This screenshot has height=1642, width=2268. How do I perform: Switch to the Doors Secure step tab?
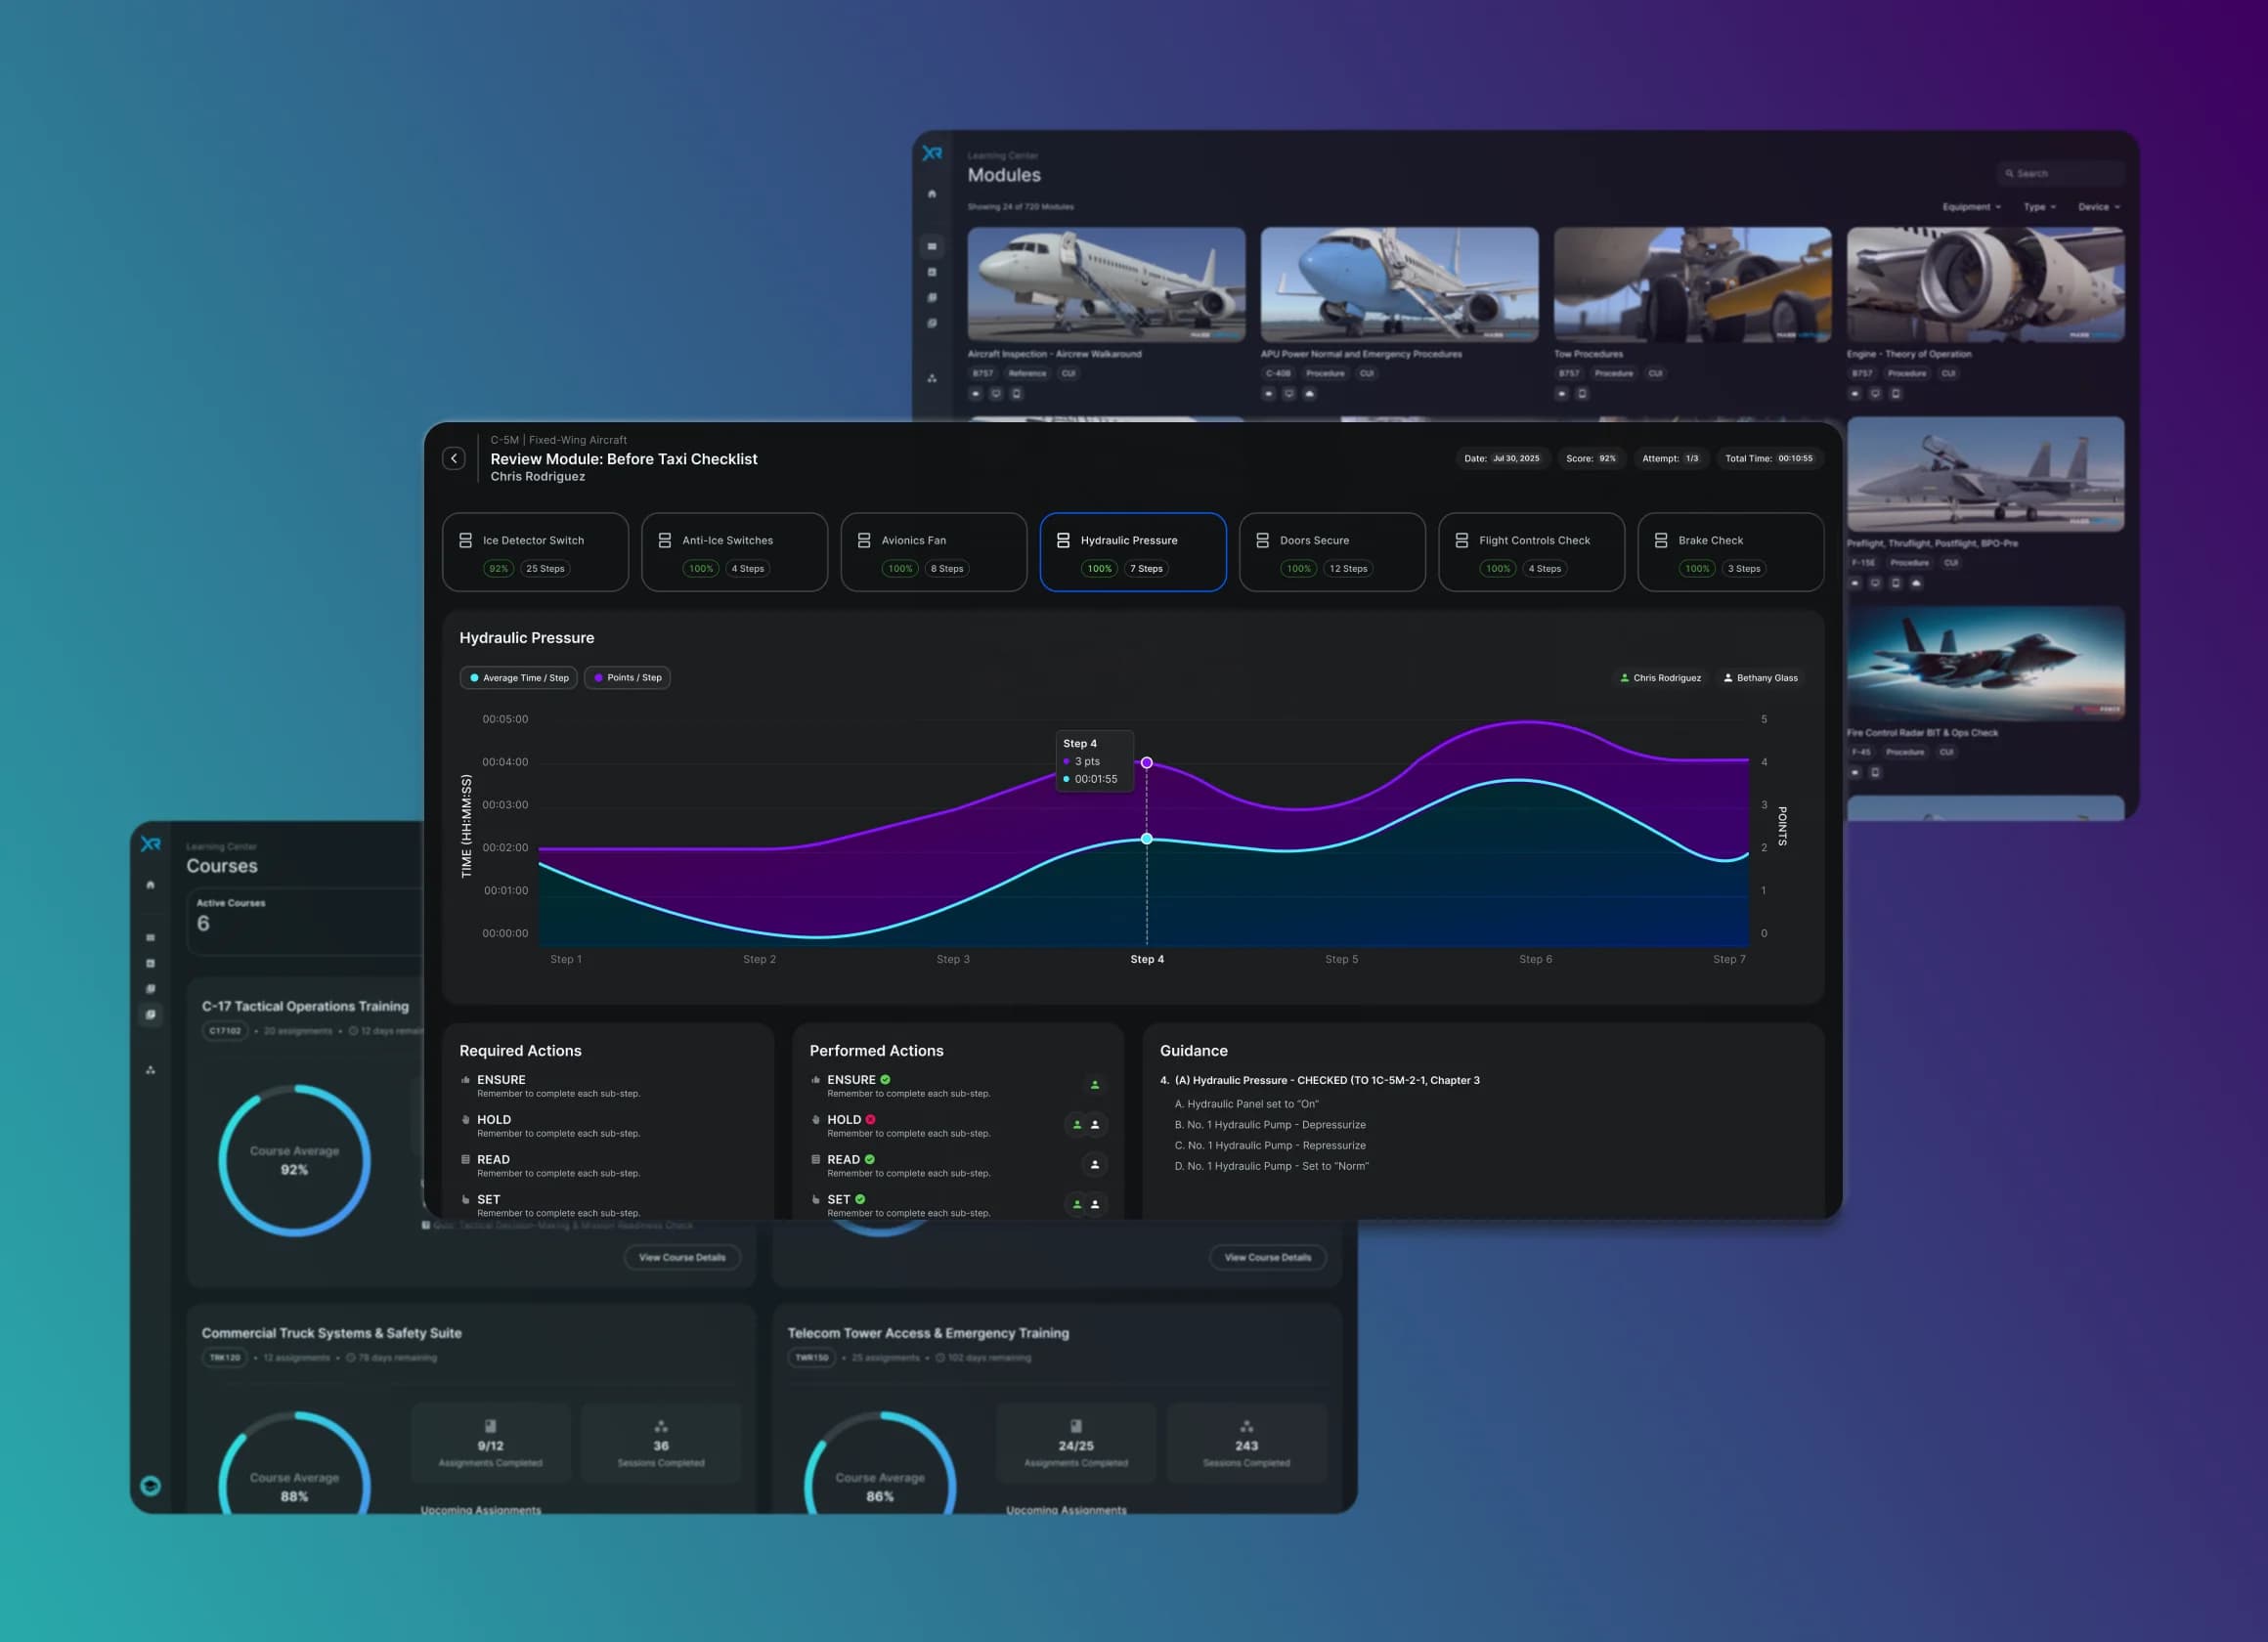(x=1331, y=552)
